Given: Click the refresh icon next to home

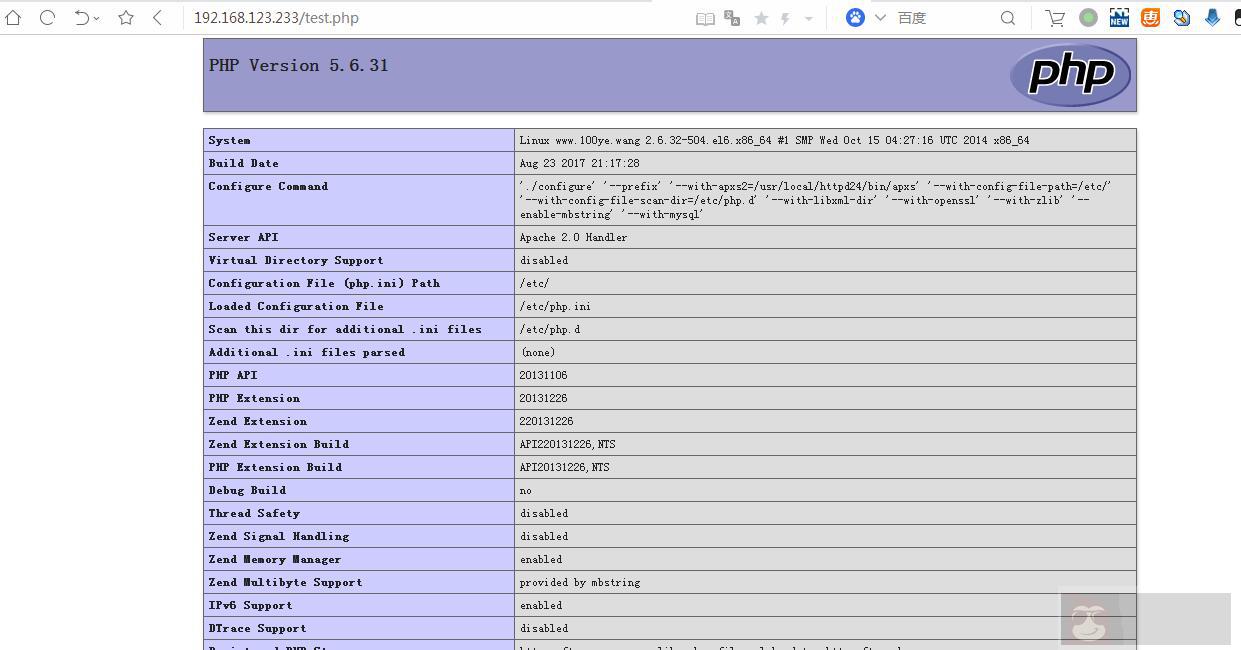Looking at the screenshot, I should (x=47, y=17).
